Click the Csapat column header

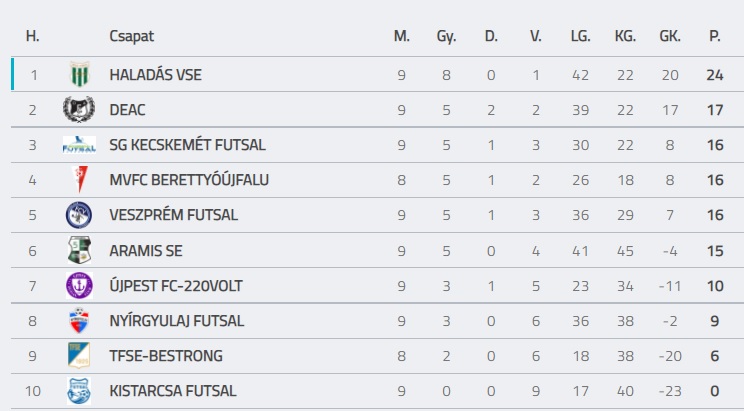132,37
